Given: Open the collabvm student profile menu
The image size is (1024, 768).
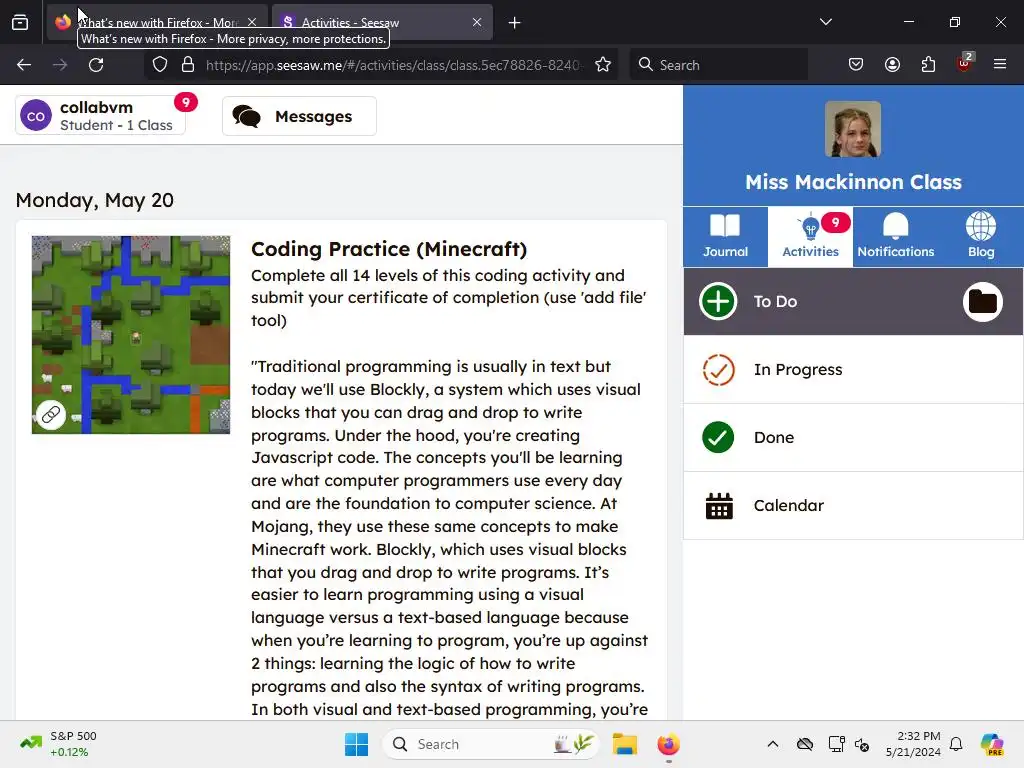Looking at the screenshot, I should coord(101,116).
